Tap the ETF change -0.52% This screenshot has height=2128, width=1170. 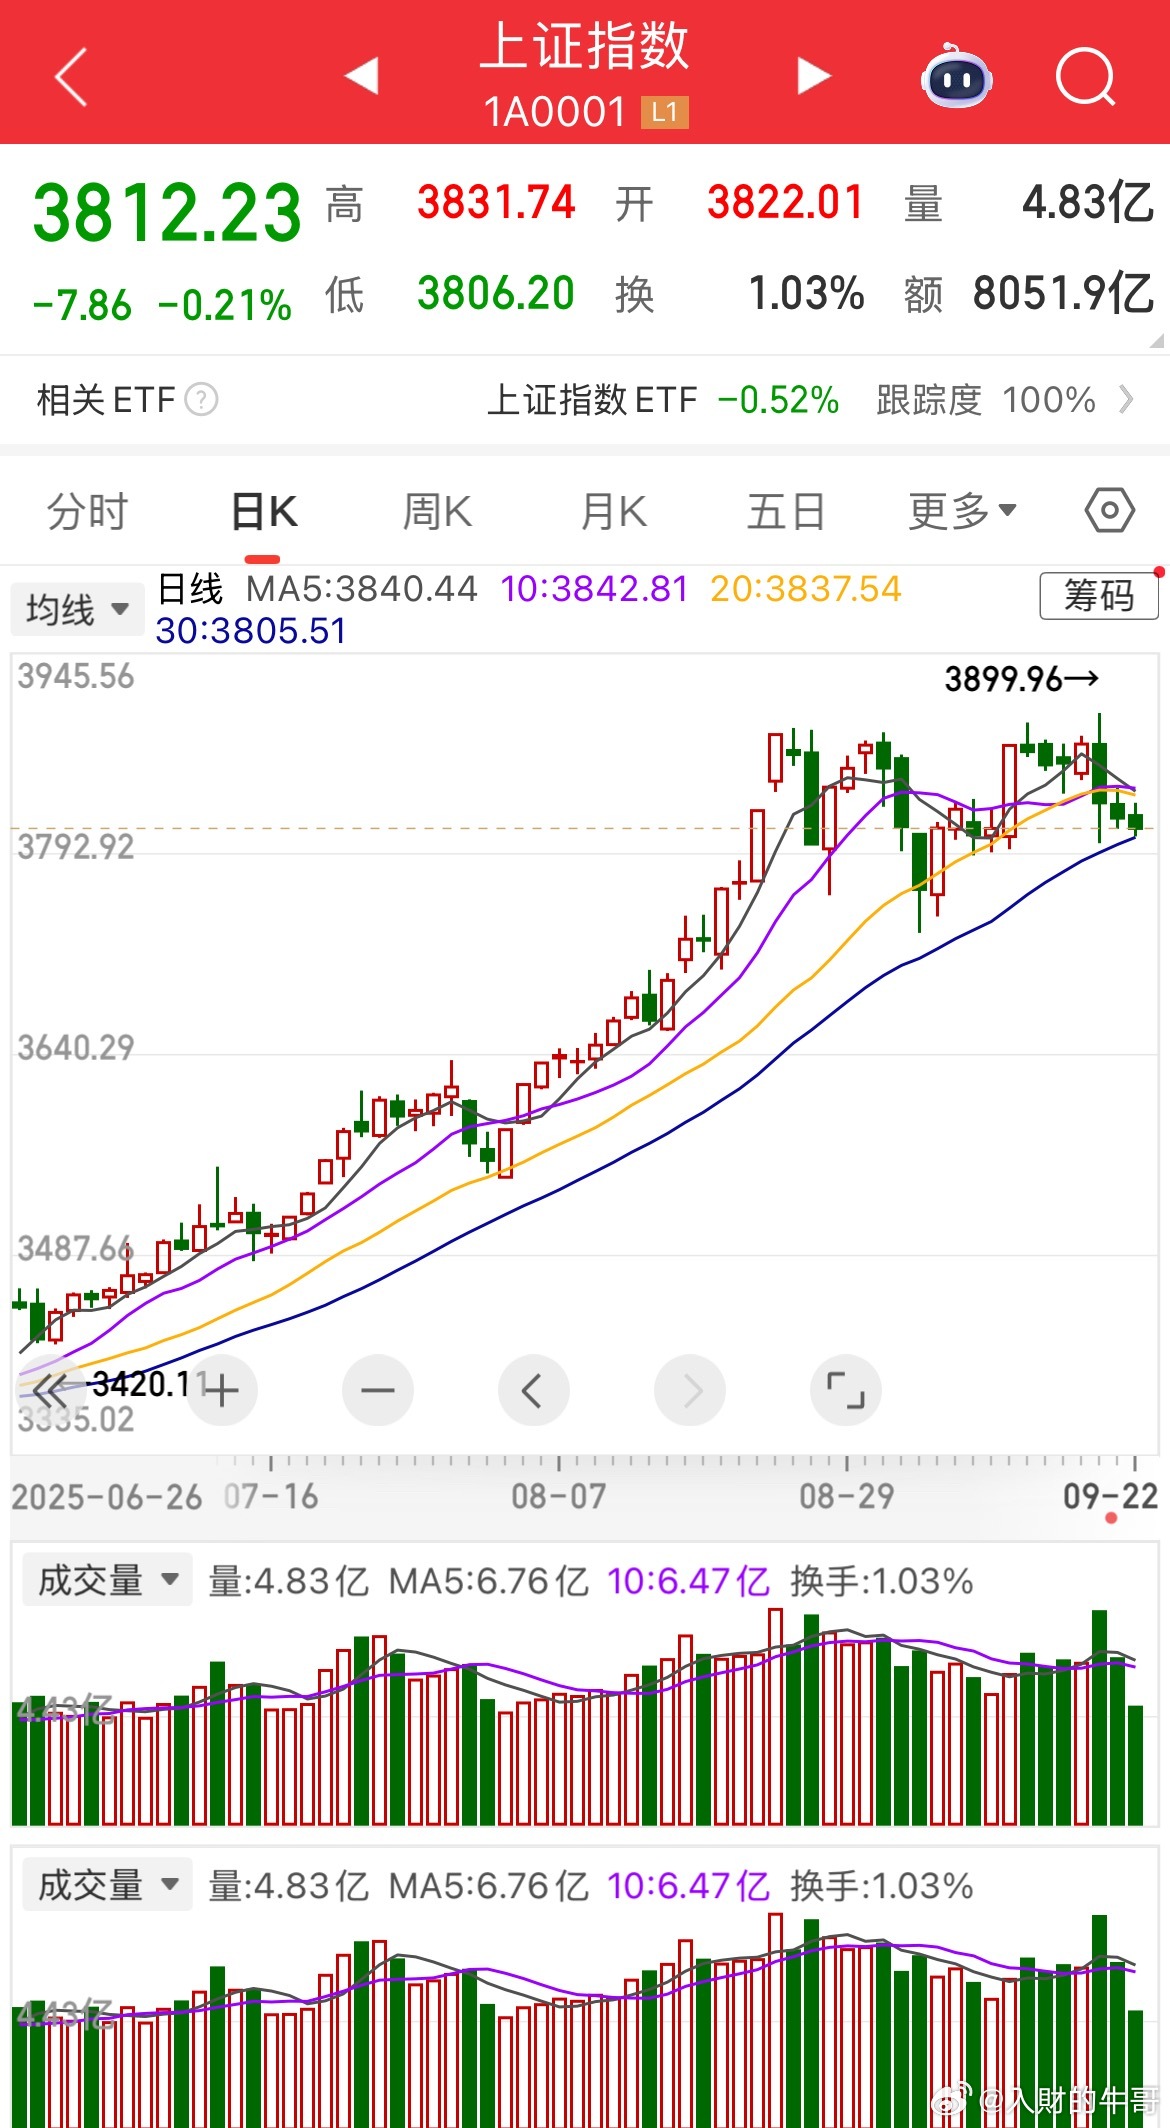tap(778, 400)
